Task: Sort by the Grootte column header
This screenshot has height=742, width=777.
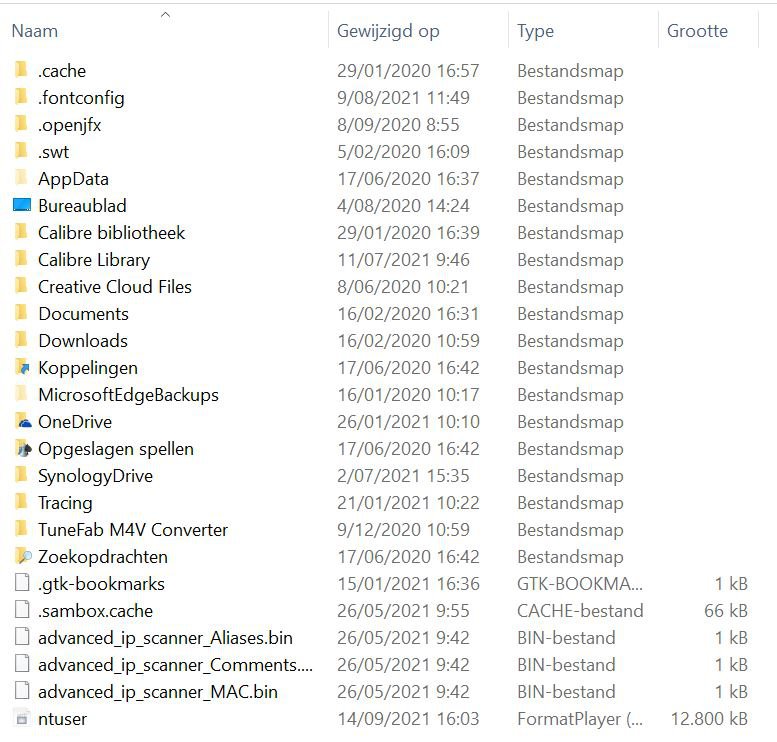Action: [x=697, y=31]
